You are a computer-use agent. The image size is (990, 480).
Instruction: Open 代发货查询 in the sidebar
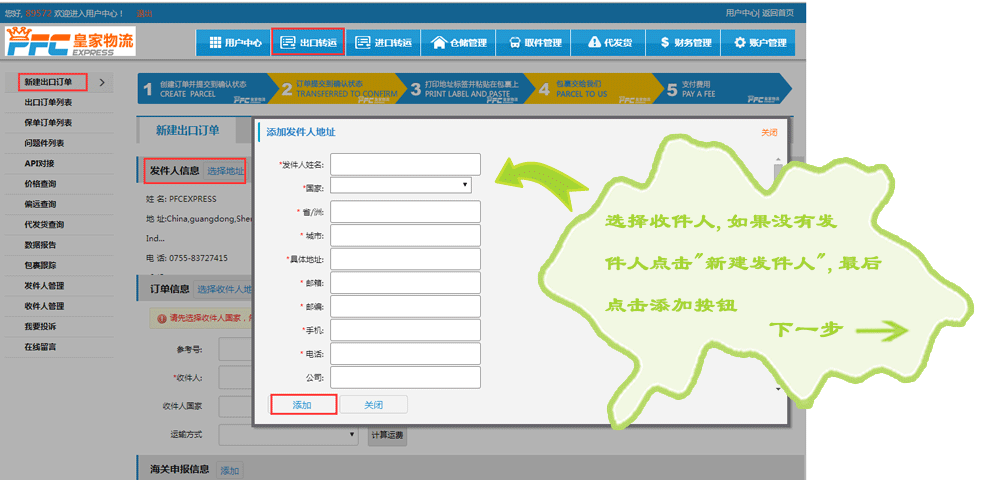44,224
